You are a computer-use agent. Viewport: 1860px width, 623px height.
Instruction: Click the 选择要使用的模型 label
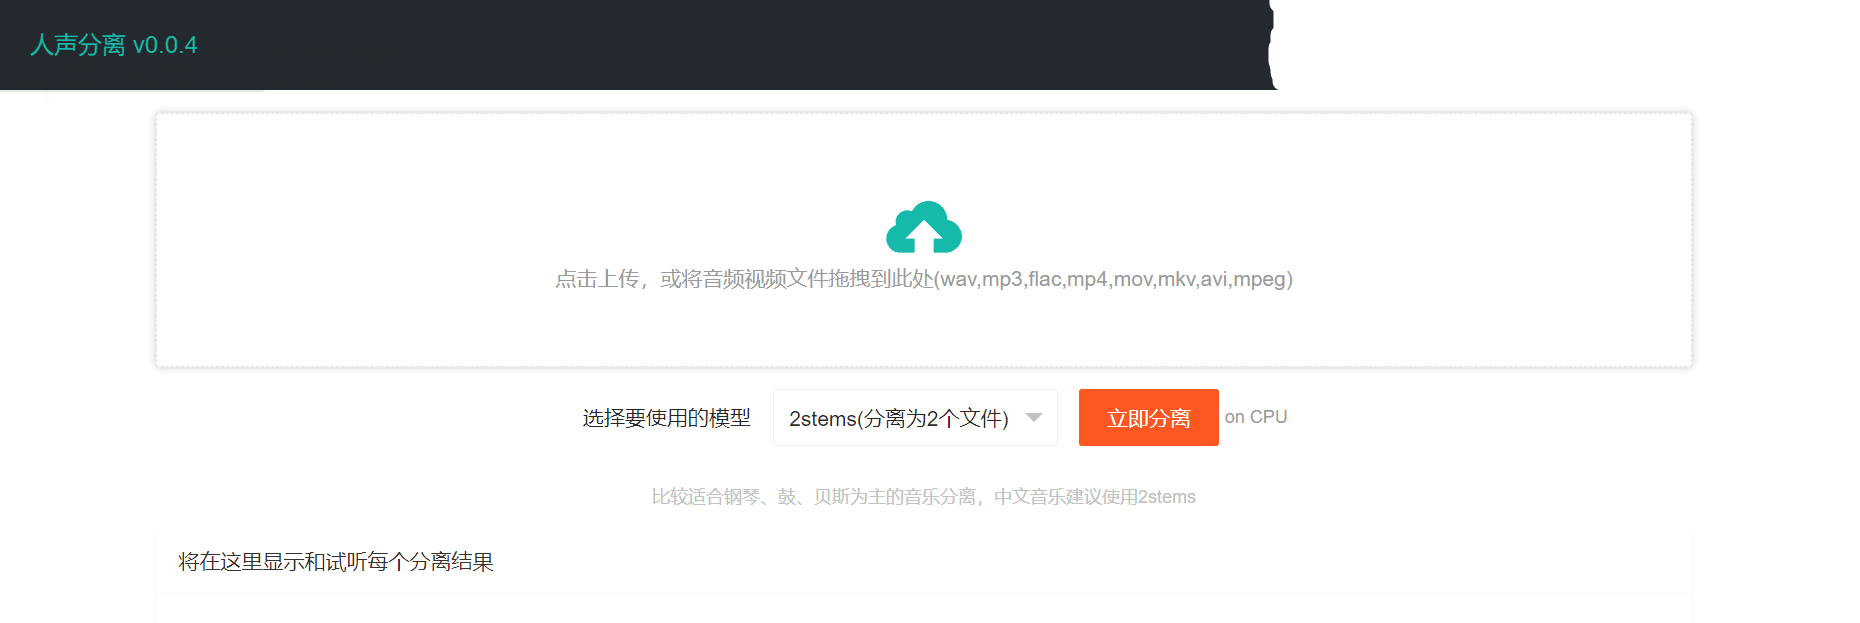666,418
